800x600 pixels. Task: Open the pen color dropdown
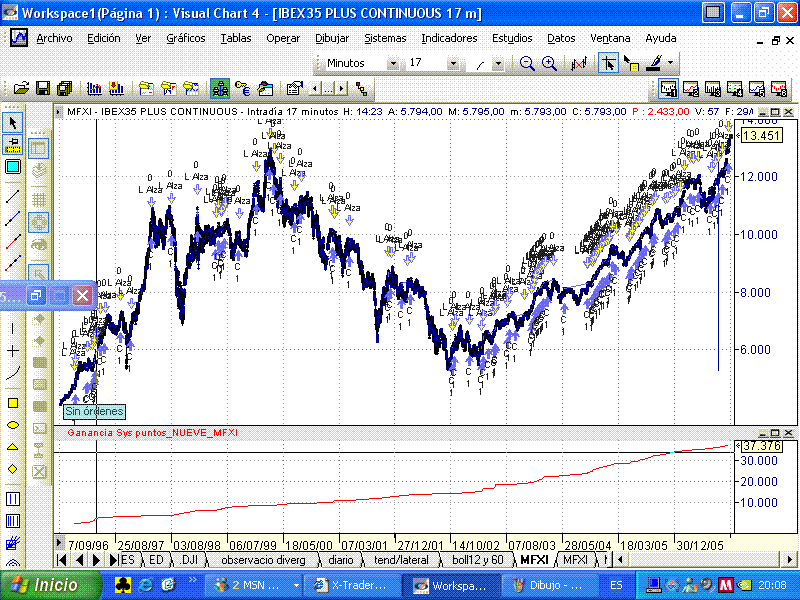point(670,63)
